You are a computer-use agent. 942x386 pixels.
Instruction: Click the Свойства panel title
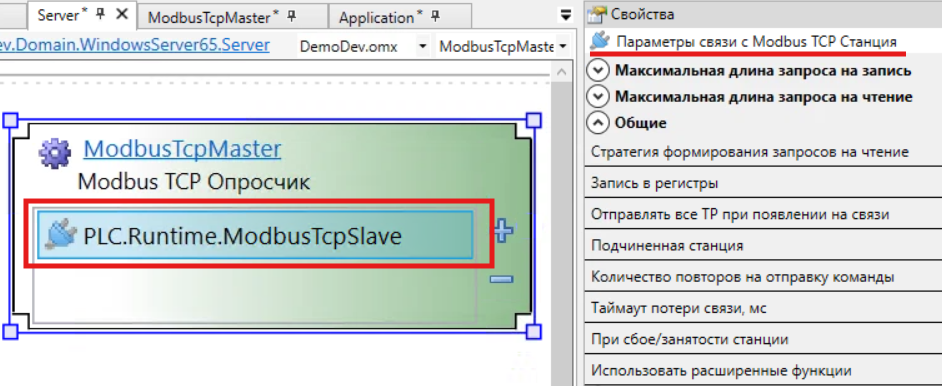[642, 14]
